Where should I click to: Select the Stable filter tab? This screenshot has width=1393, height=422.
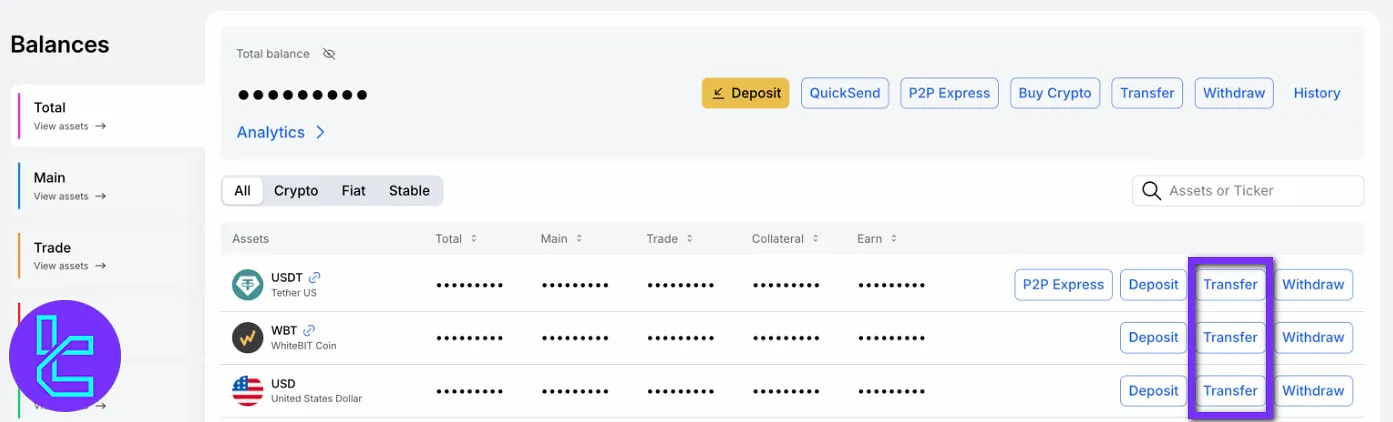click(x=409, y=191)
